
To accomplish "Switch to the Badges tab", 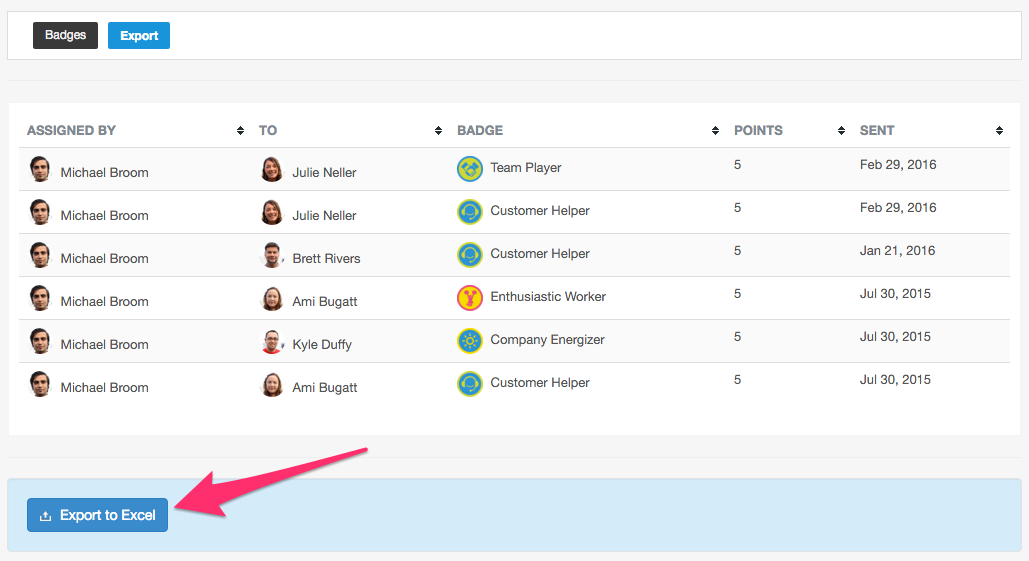I will click(65, 35).
